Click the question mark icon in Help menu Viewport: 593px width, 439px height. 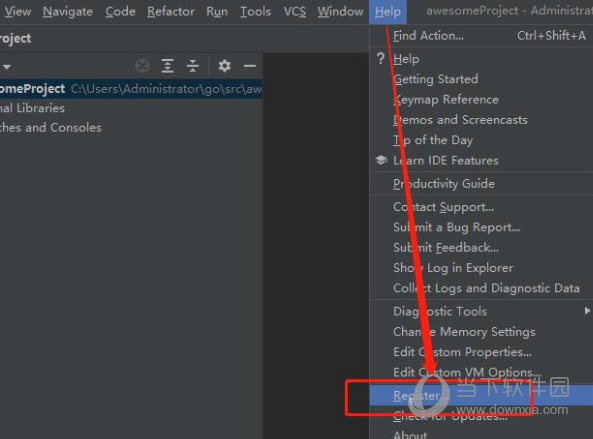click(x=381, y=59)
